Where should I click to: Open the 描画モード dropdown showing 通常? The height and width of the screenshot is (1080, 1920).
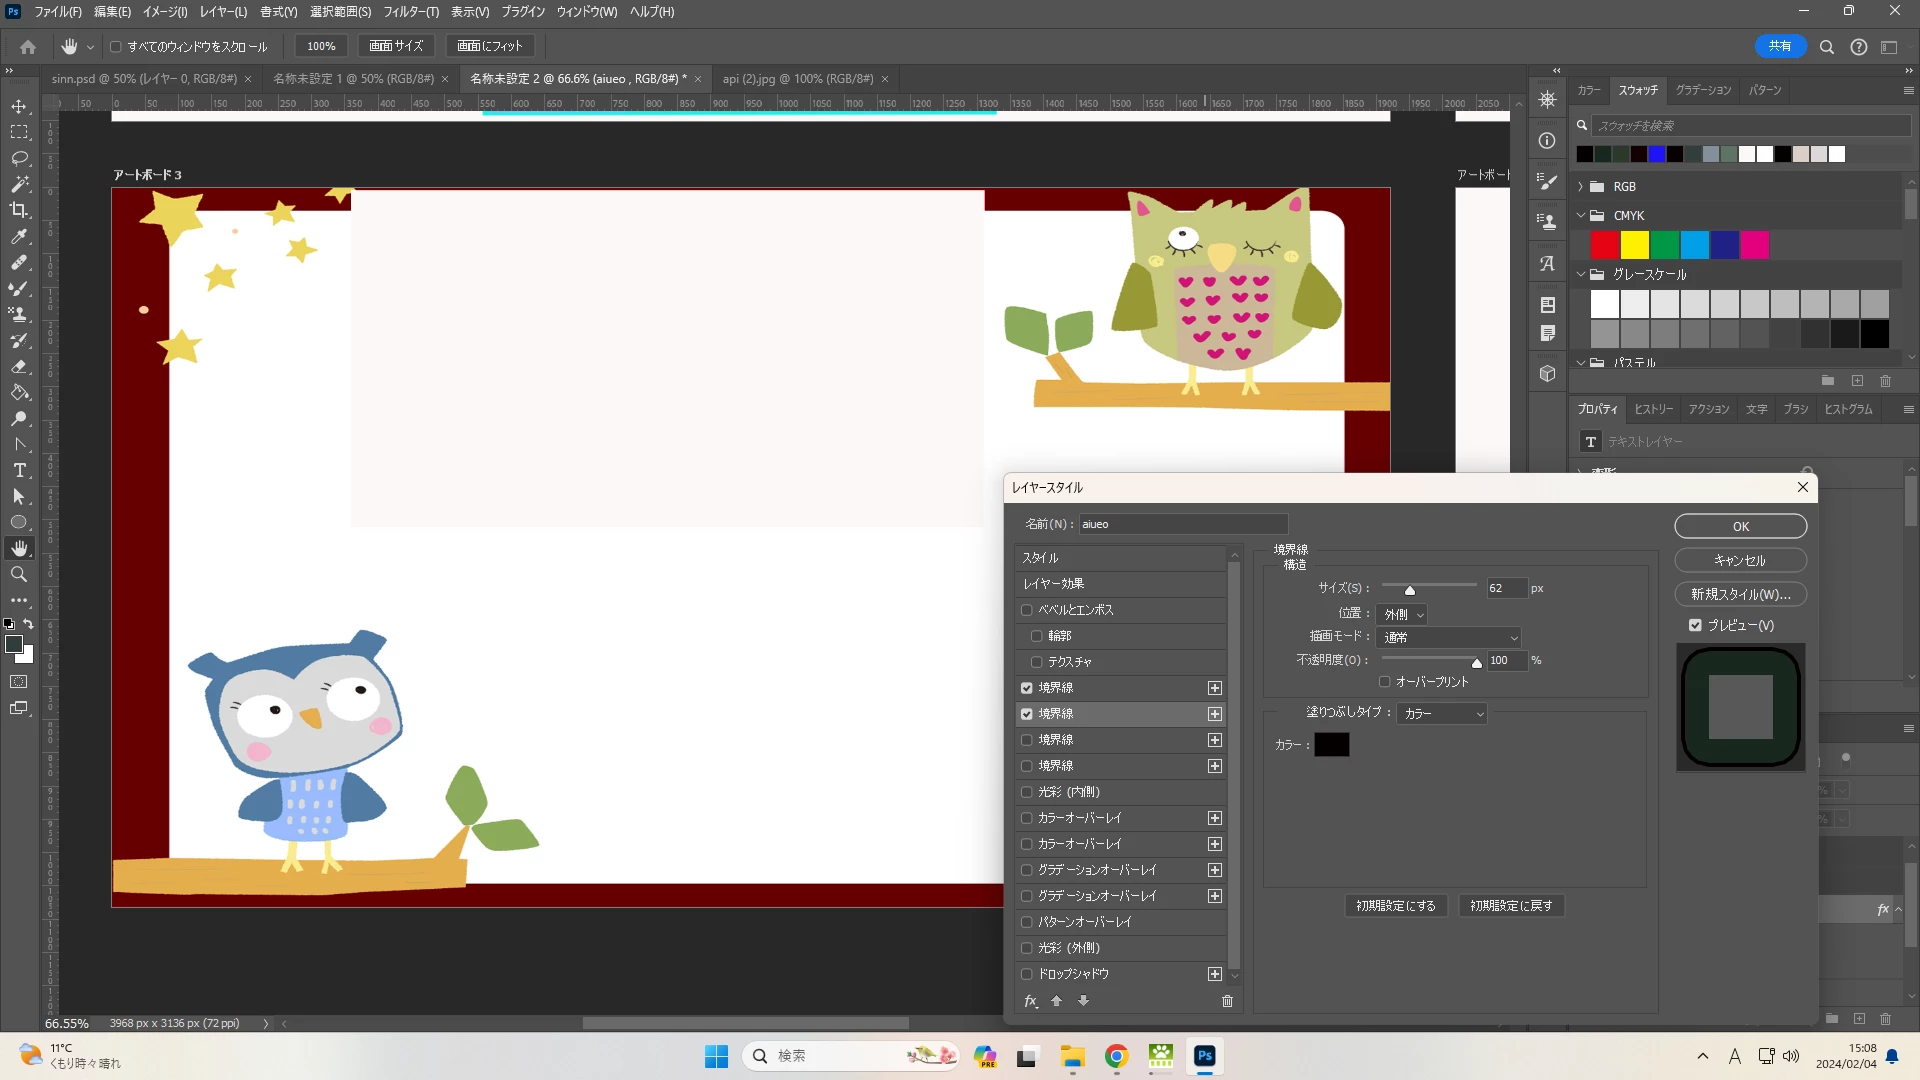click(1449, 637)
